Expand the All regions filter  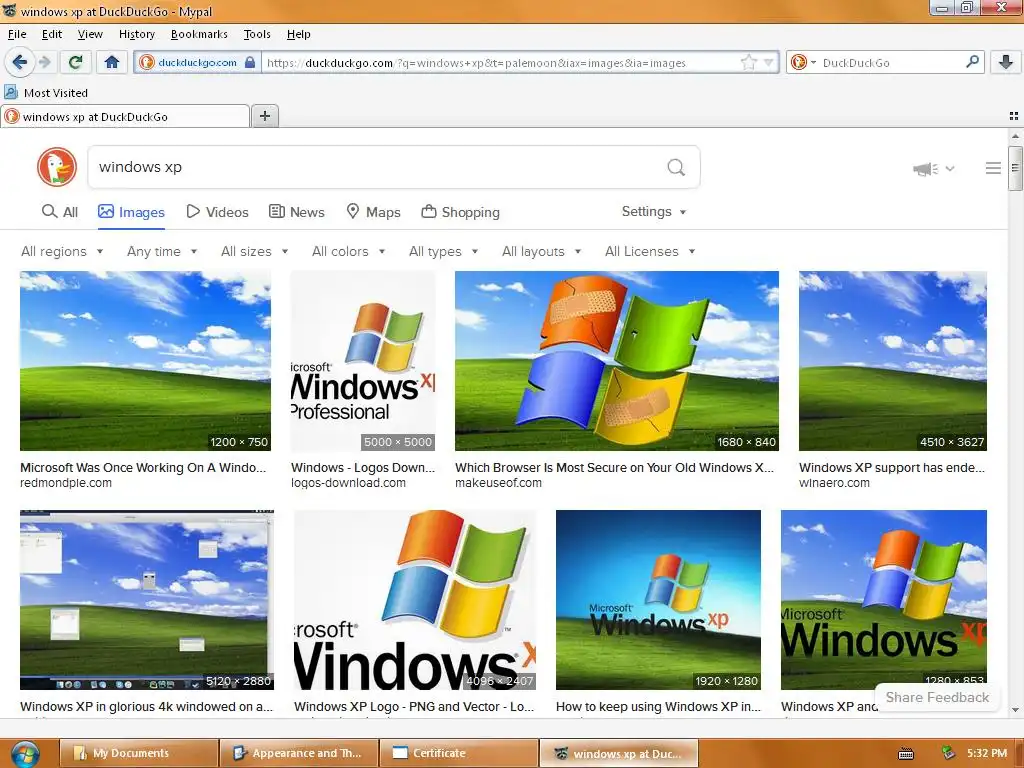click(x=62, y=251)
